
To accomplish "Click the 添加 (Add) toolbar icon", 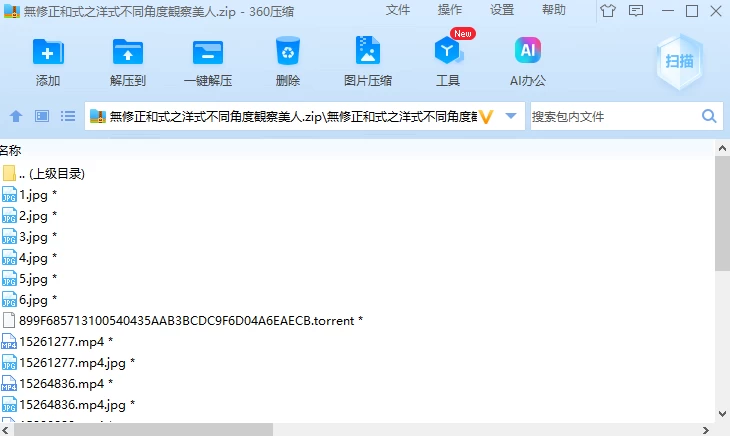I will click(48, 52).
